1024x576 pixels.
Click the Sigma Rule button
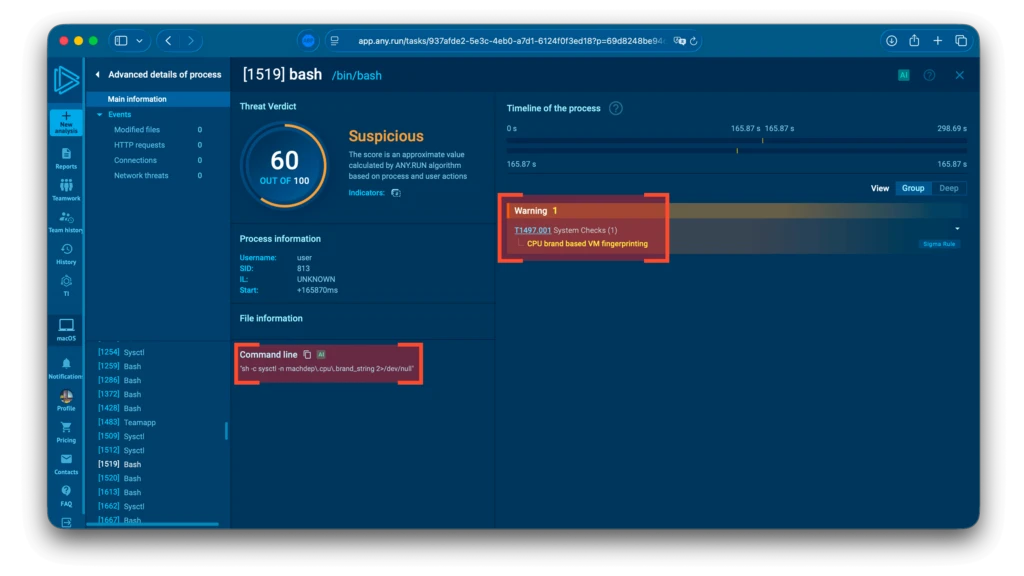click(x=939, y=244)
